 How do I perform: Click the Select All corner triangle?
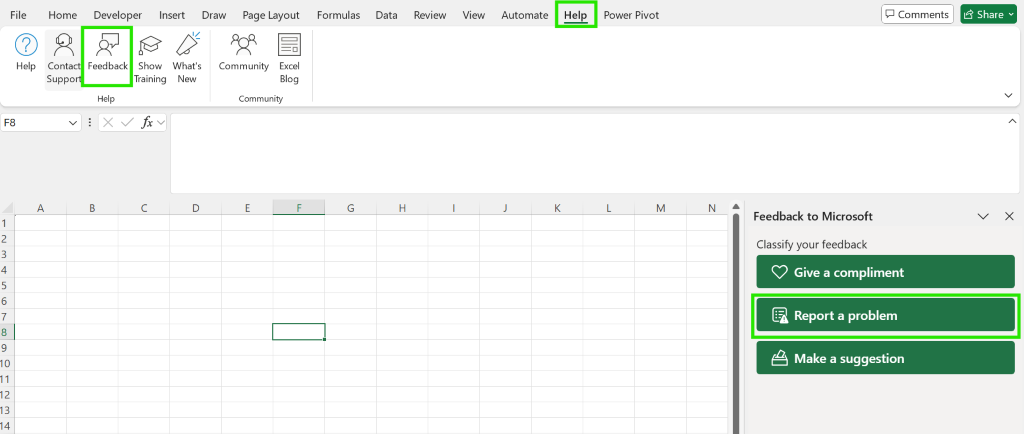click(7, 208)
